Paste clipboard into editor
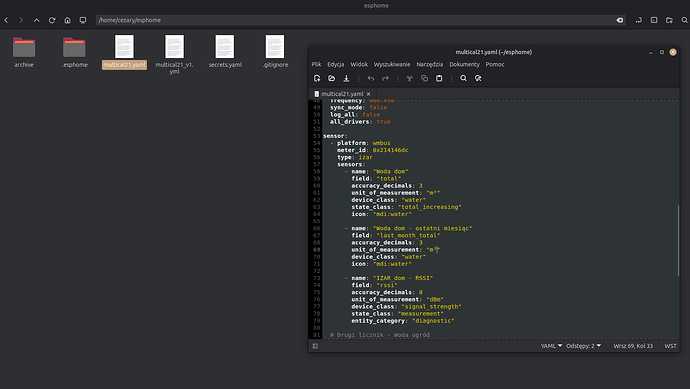 coord(439,78)
